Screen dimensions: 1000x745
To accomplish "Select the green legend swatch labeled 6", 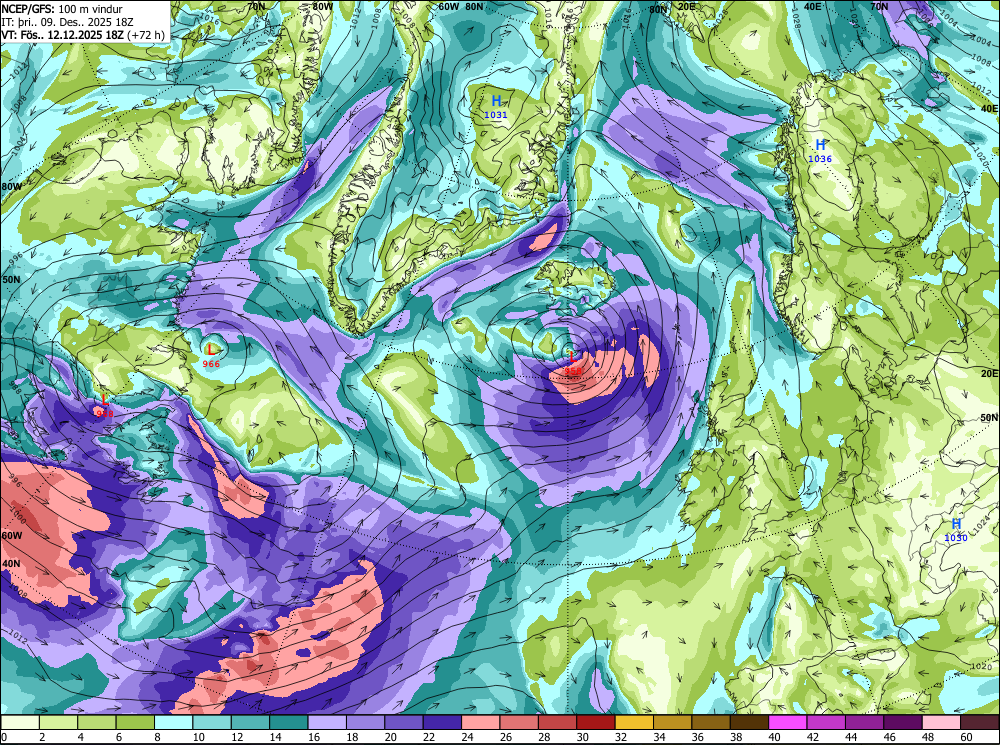I will [135, 722].
